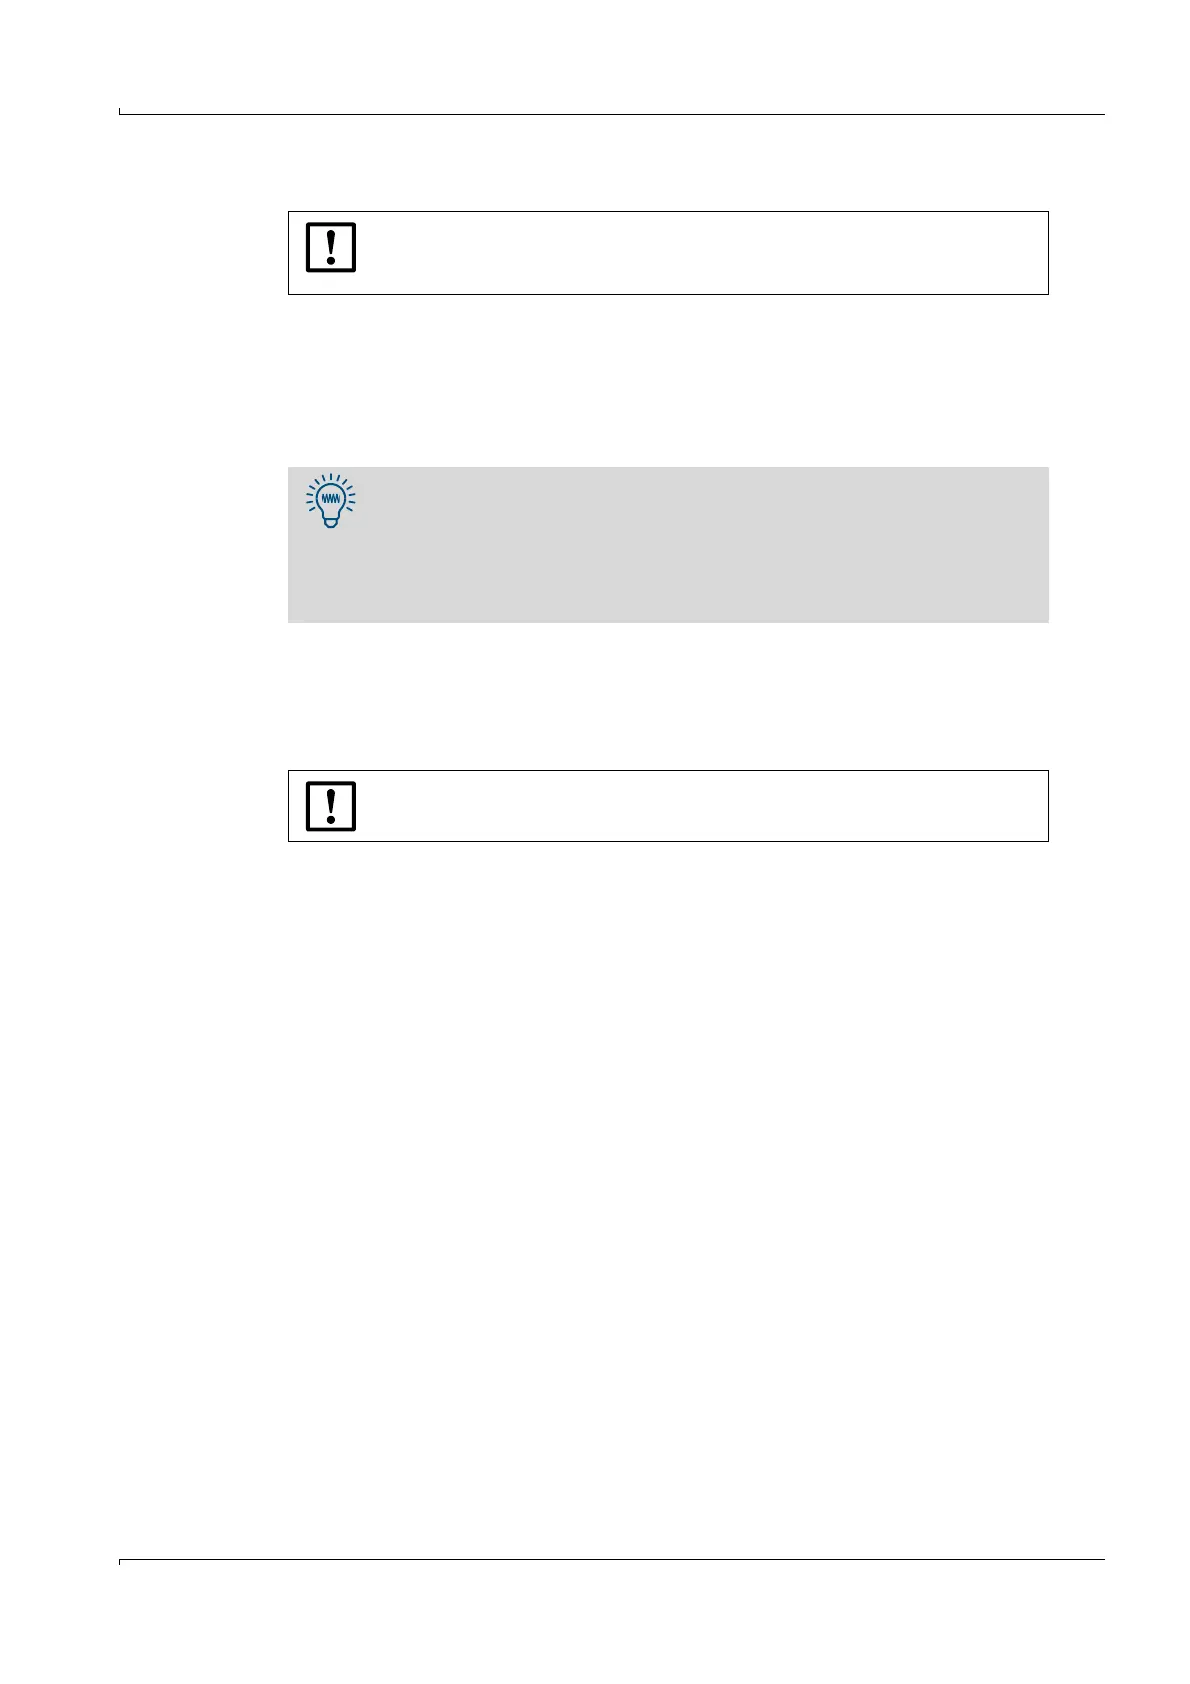
Task: Click the border line of the last notice box
Action: 668,770
